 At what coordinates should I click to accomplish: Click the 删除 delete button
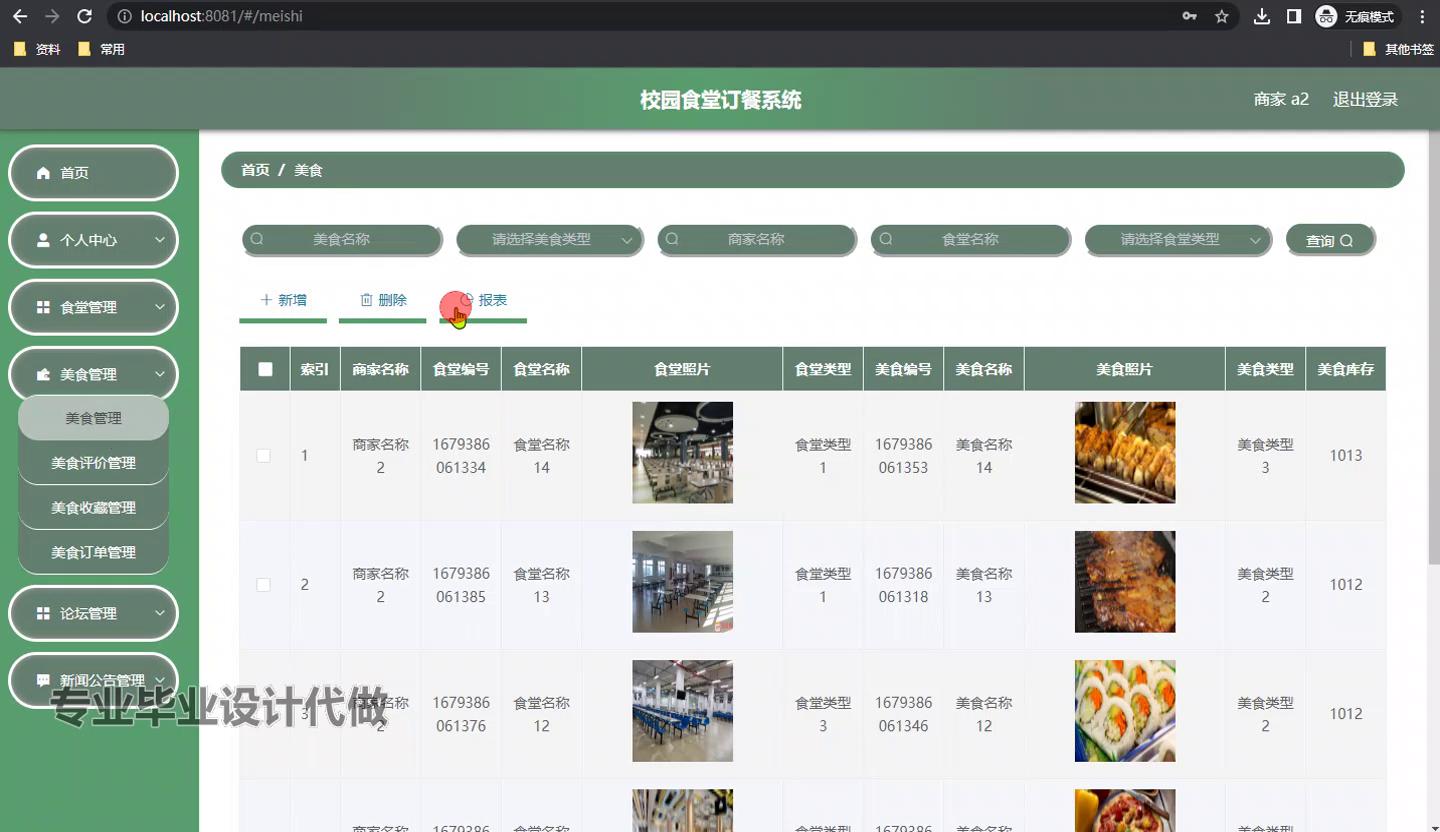point(383,300)
